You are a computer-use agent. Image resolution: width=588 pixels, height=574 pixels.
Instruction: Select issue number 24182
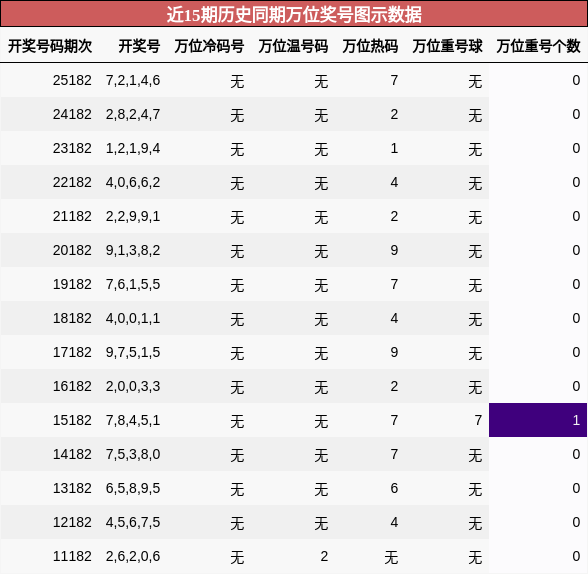(x=72, y=114)
